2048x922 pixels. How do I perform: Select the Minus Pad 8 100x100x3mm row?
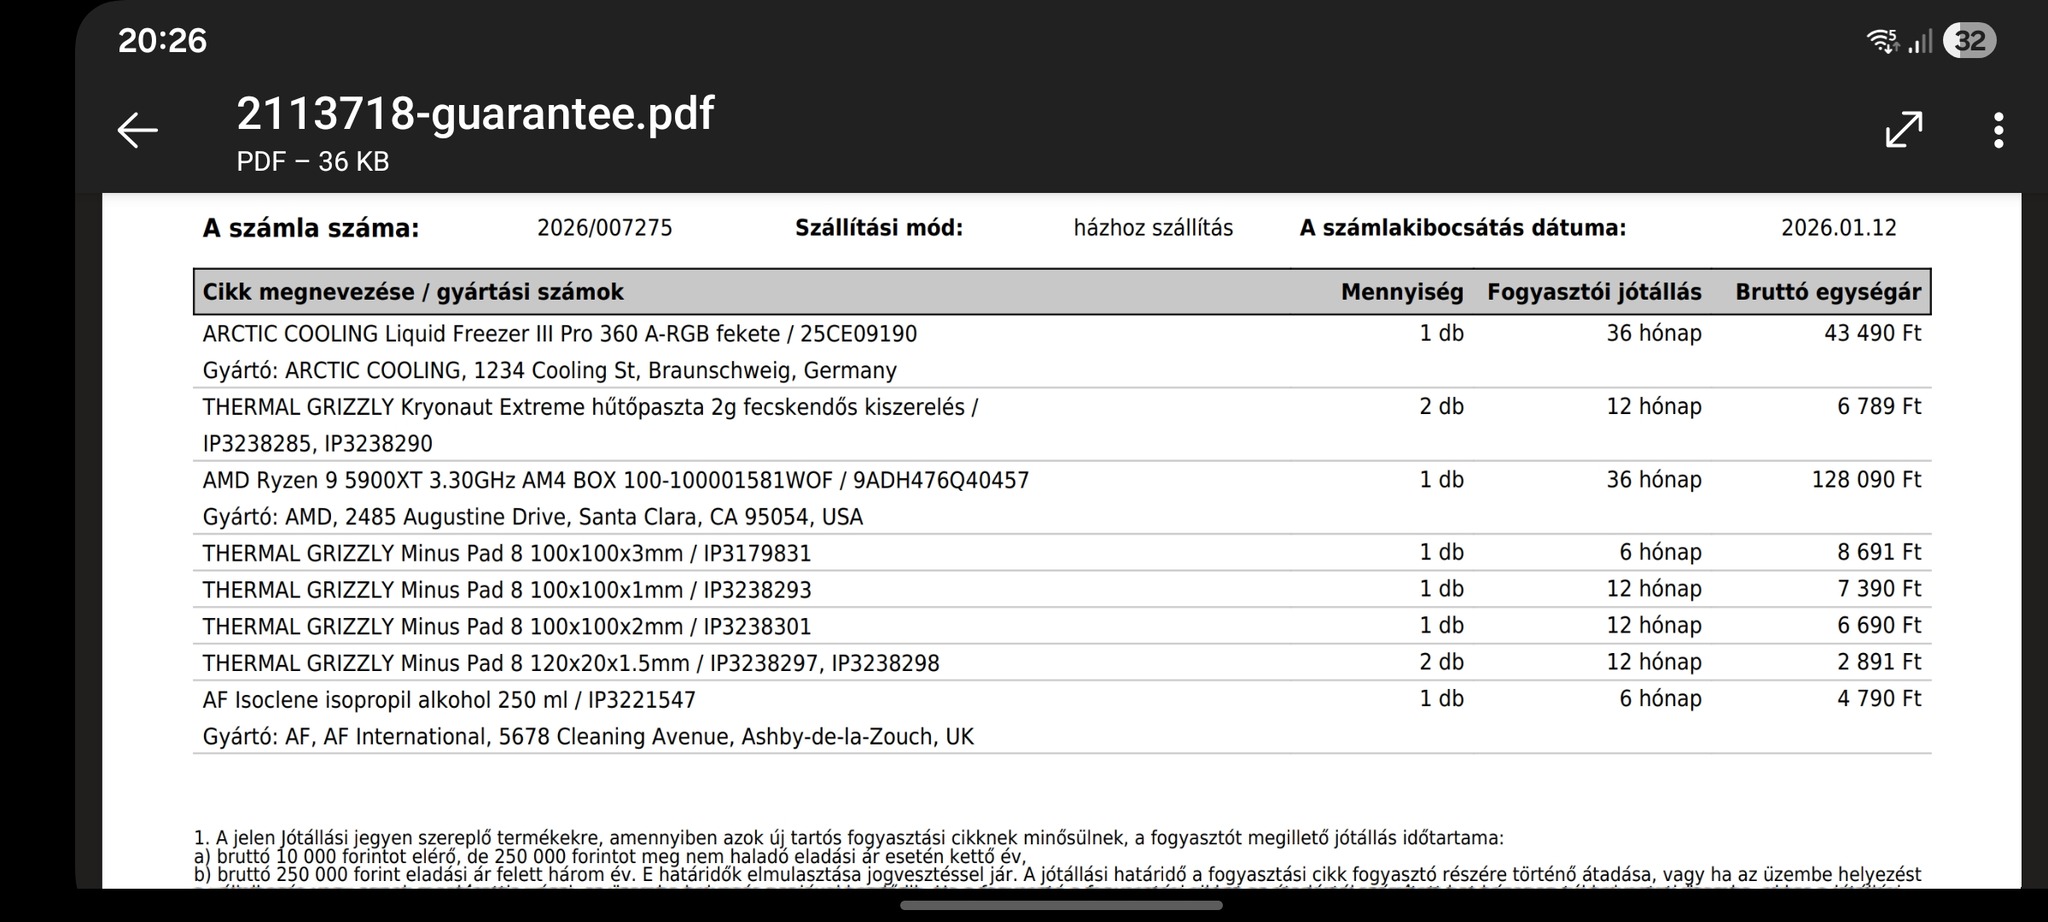coord(1062,553)
